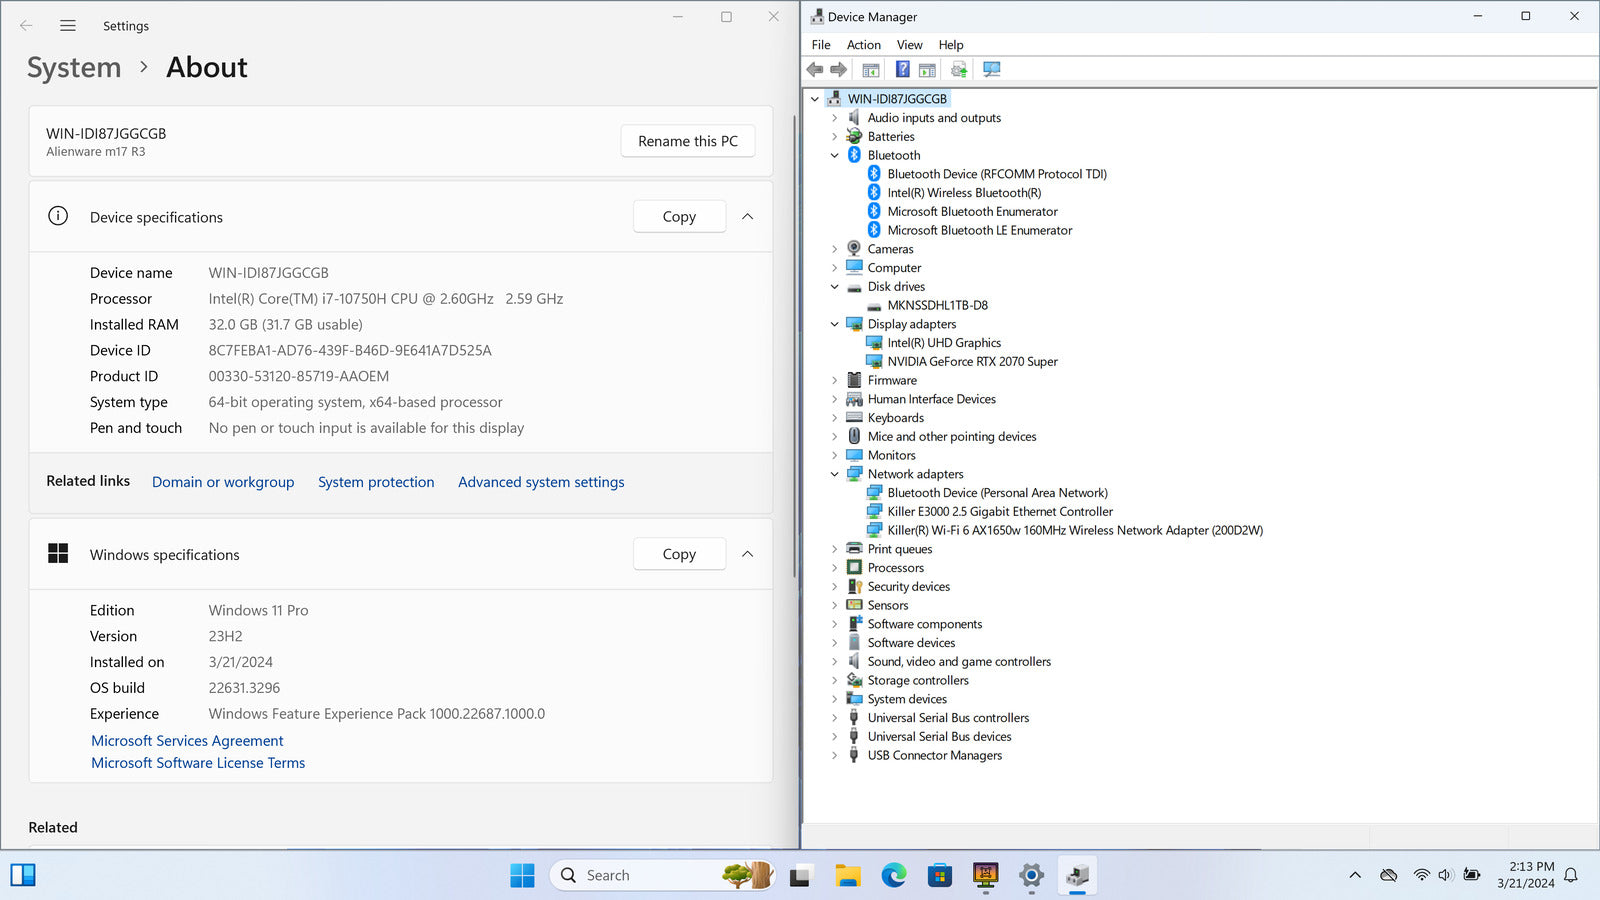Show hidden system tray icons

[x=1355, y=875]
